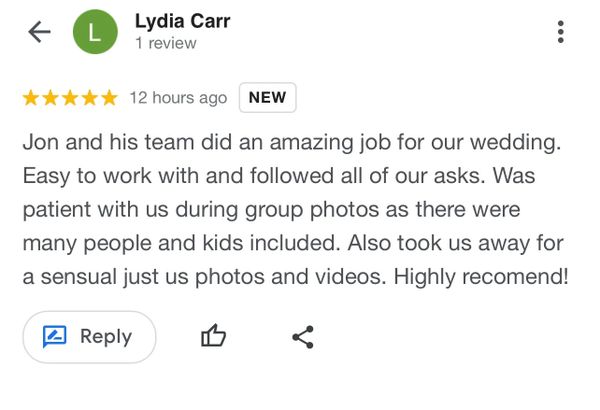600x410 pixels.
Task: Open the three-dot more options menu
Action: [560, 32]
